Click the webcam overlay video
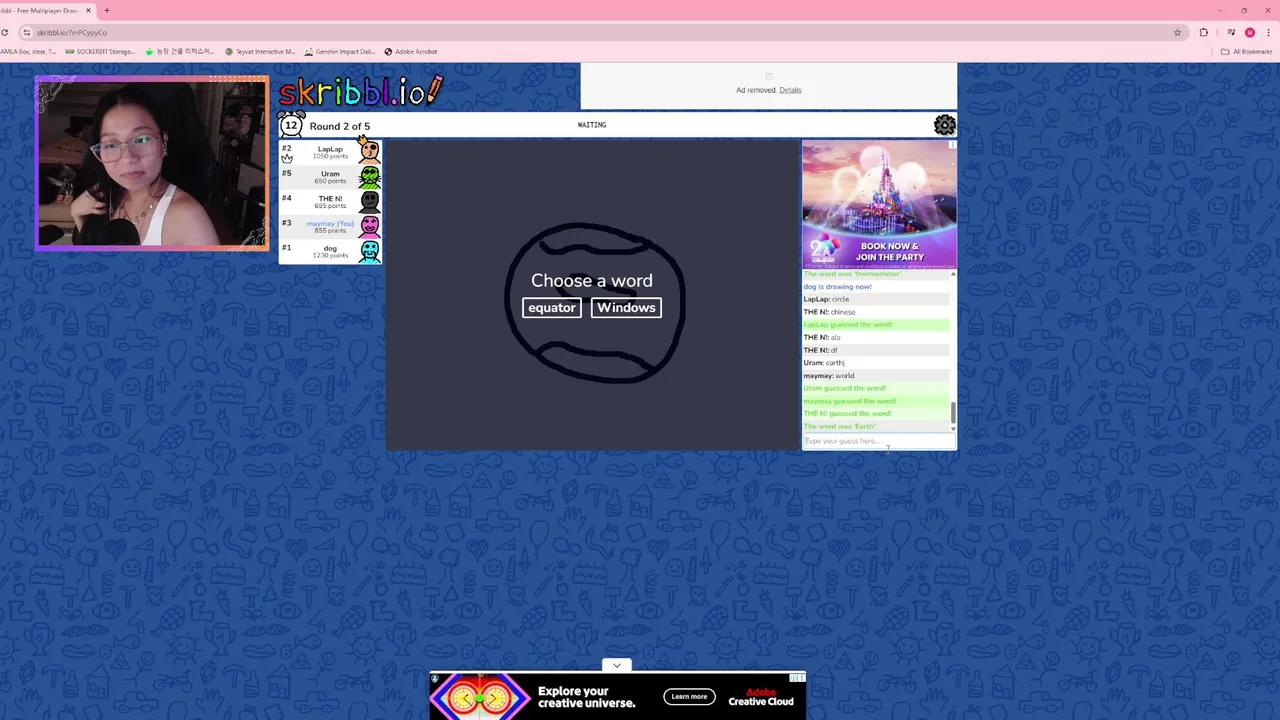This screenshot has height=720, width=1280. point(152,163)
